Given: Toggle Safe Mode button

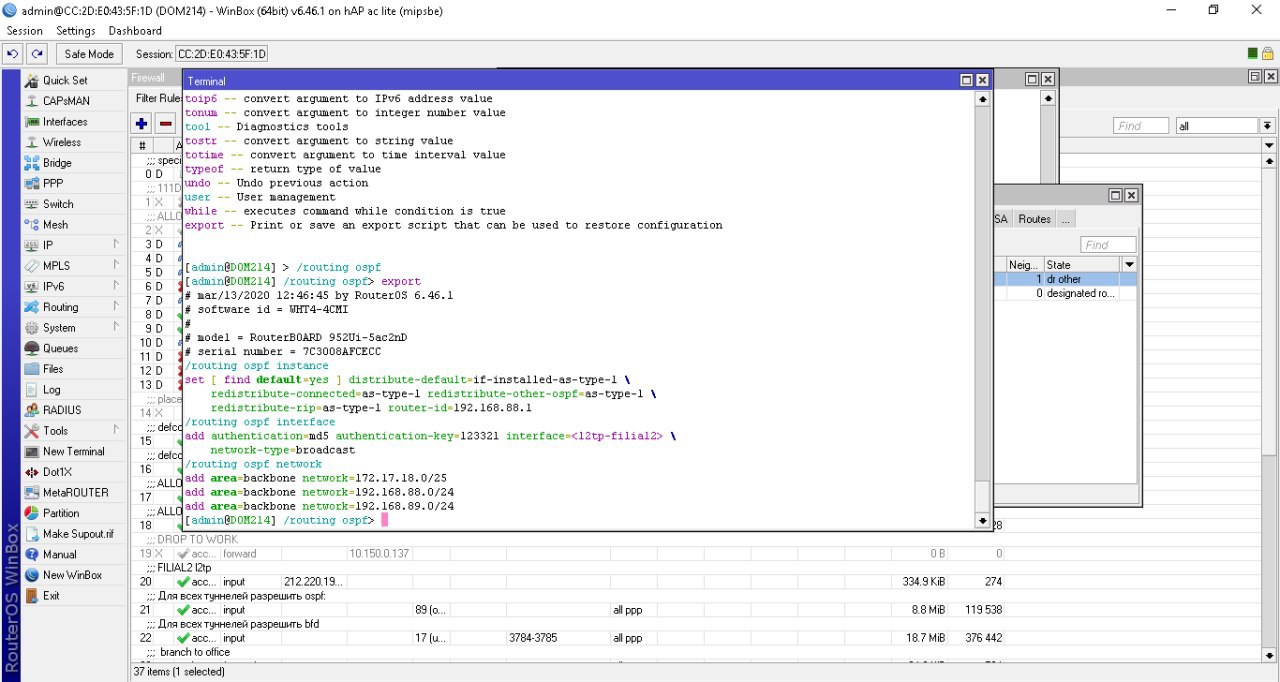Looking at the screenshot, I should tap(89, 54).
